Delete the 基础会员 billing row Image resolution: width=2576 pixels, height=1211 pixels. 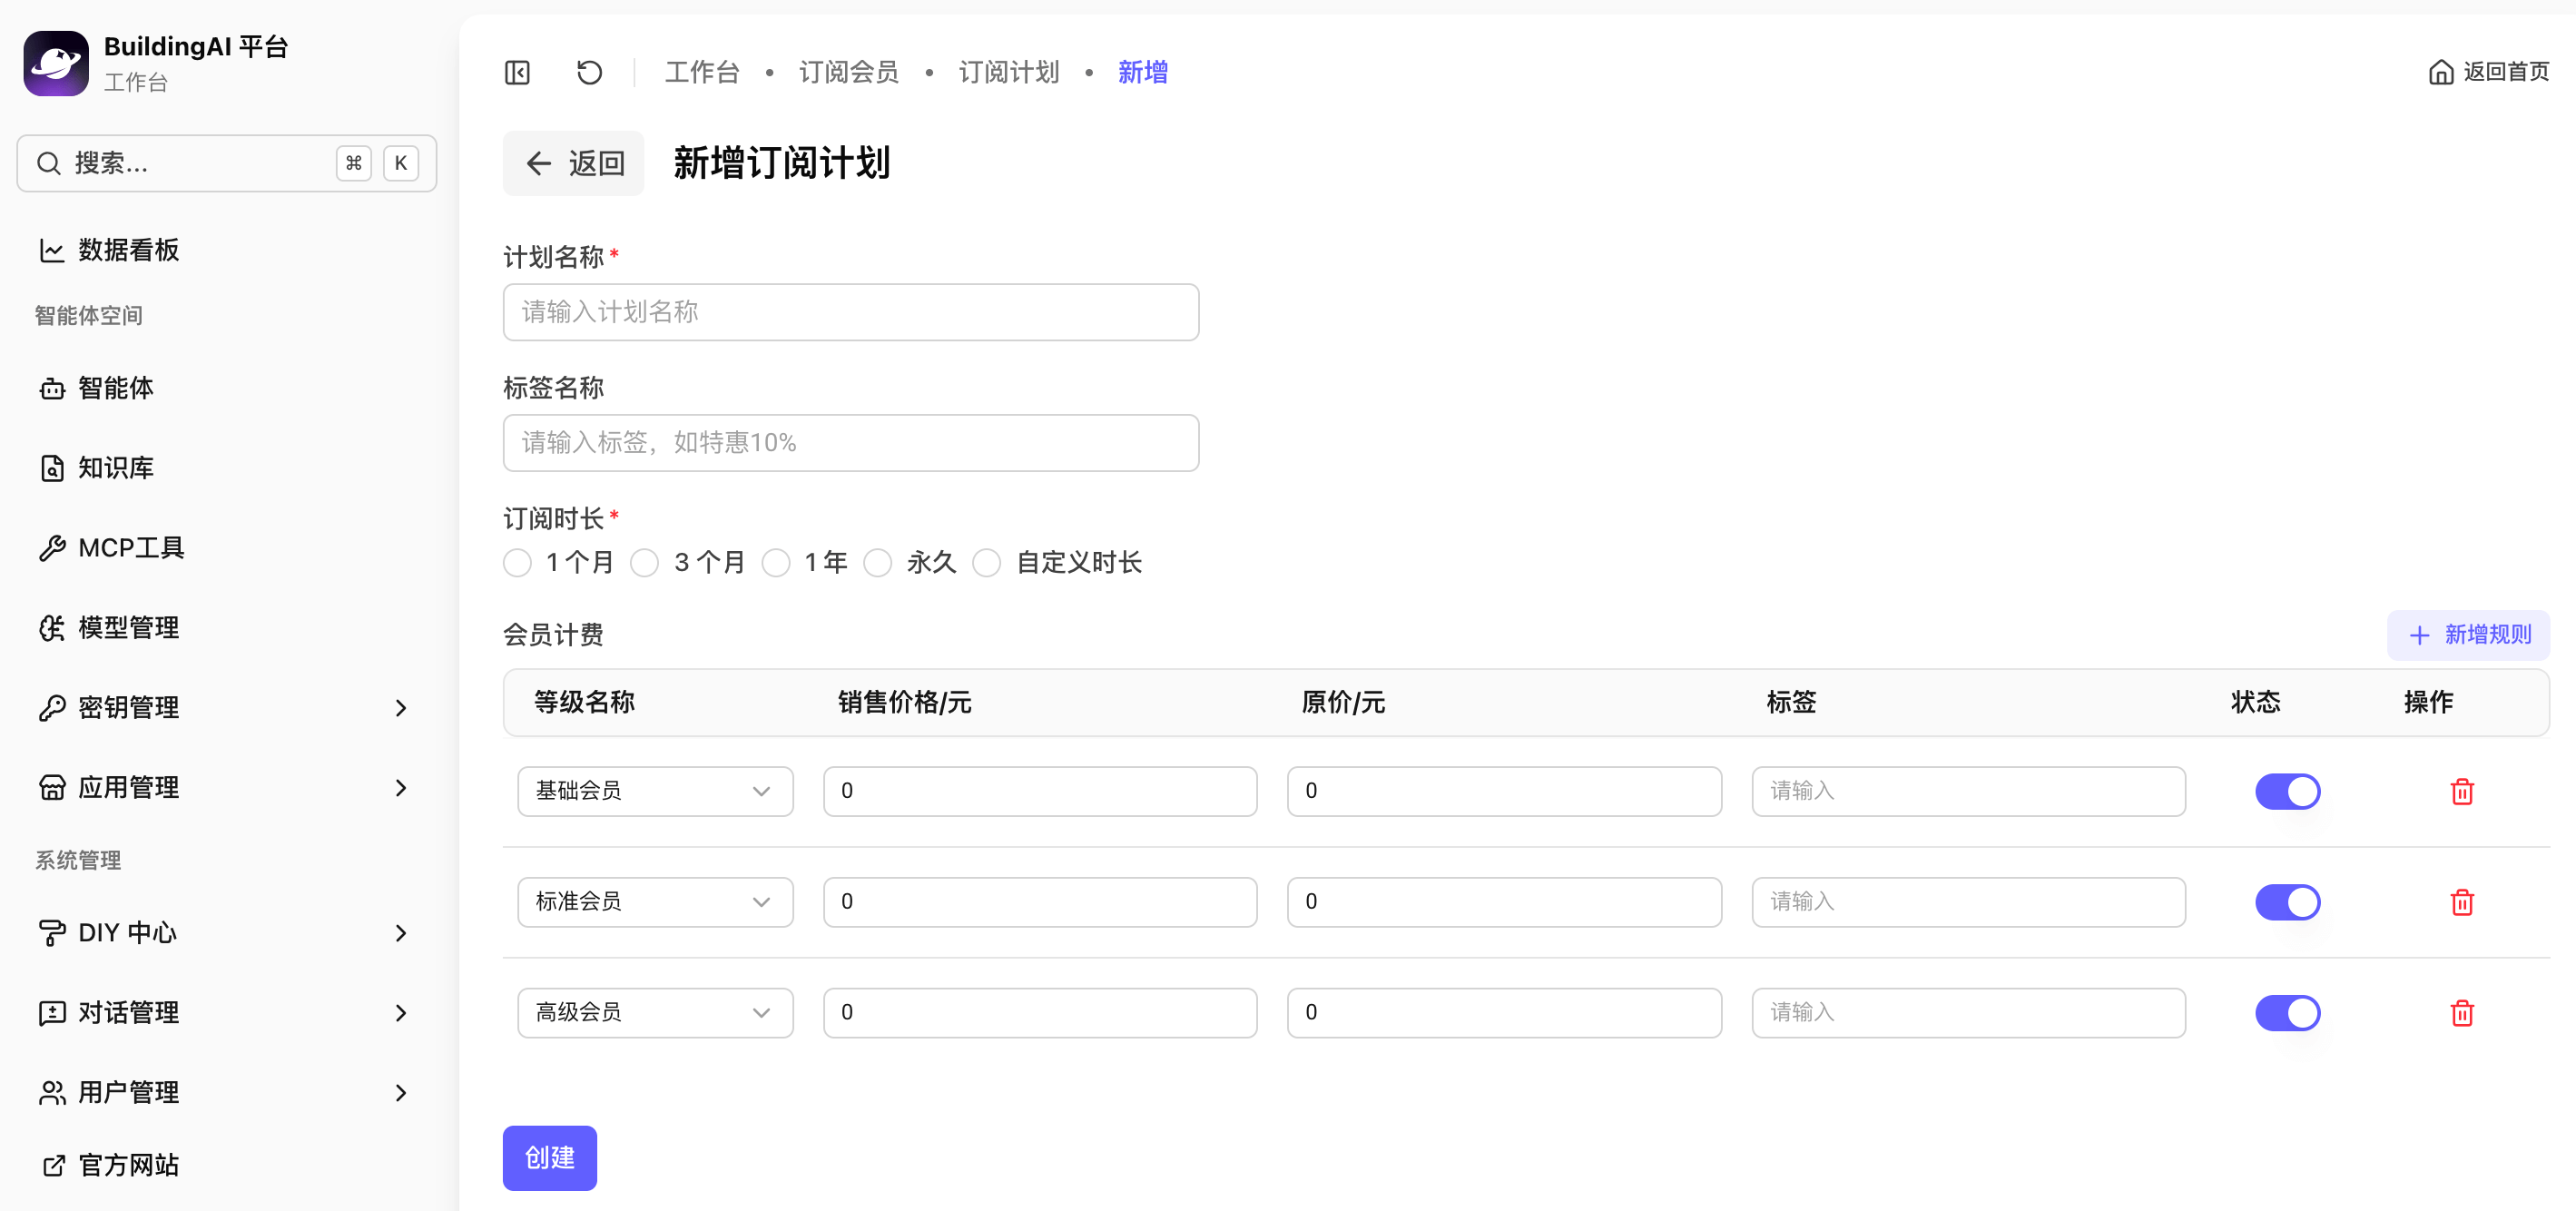2461,791
